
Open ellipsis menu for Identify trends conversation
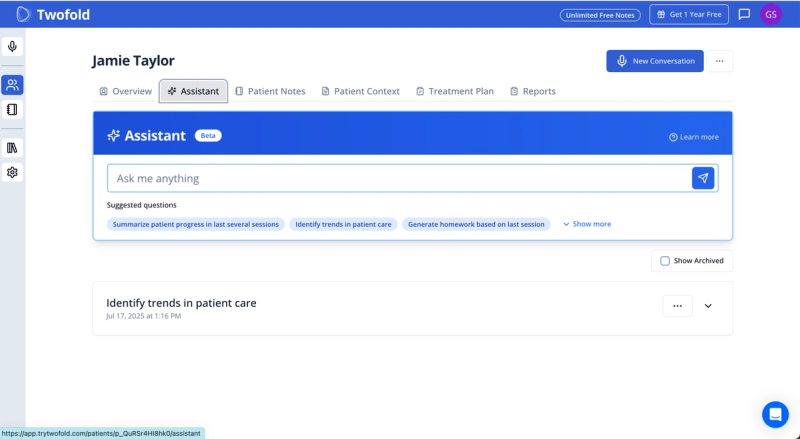tap(677, 306)
